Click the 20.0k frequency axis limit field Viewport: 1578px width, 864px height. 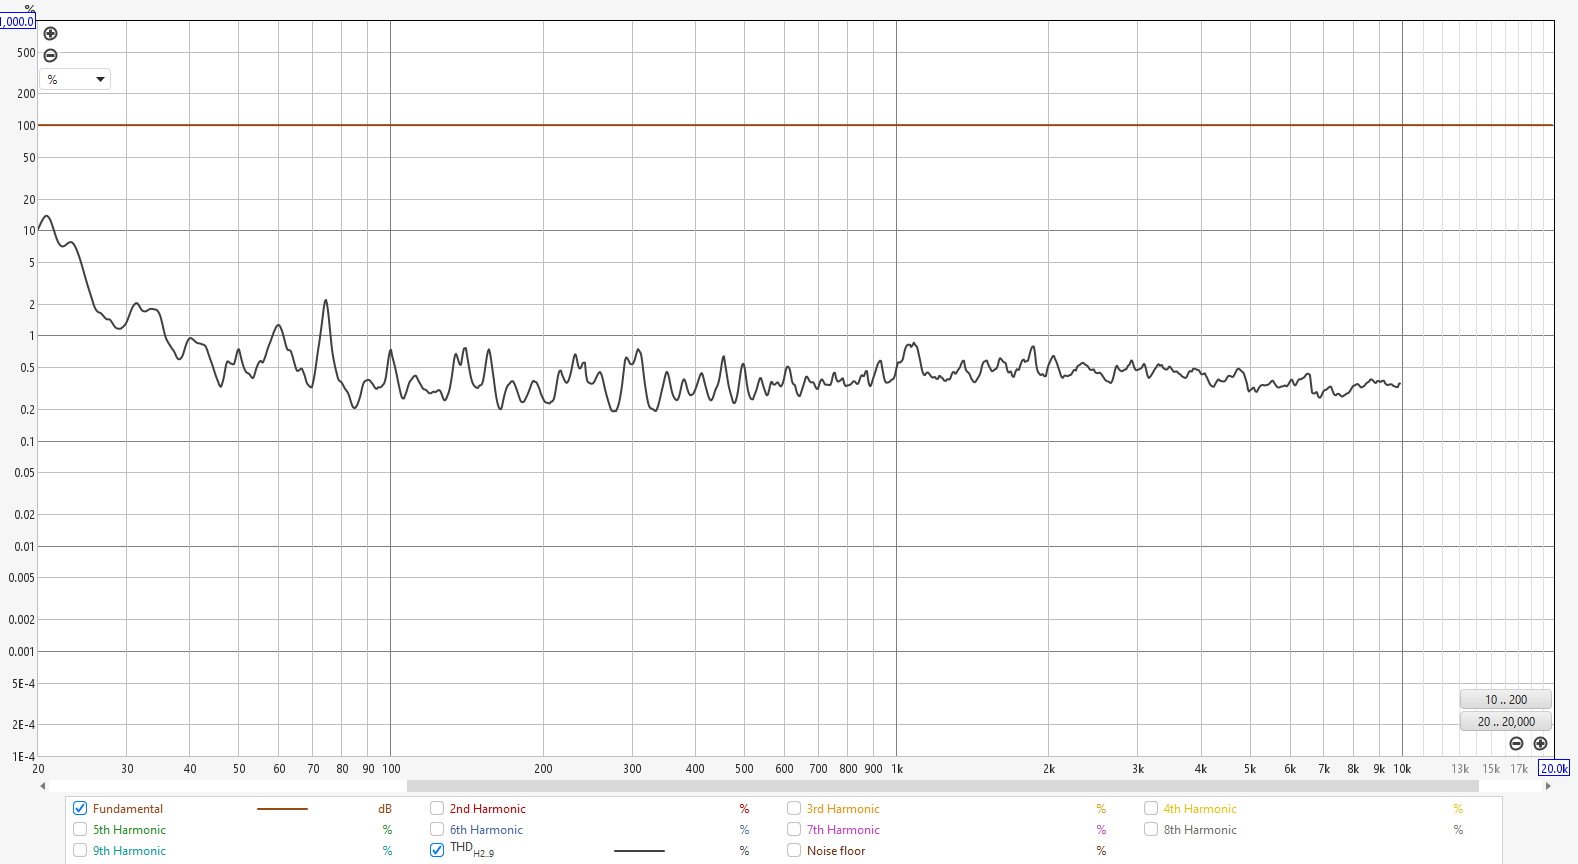tap(1554, 768)
